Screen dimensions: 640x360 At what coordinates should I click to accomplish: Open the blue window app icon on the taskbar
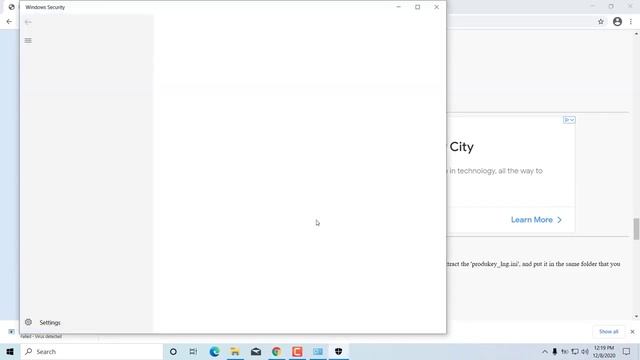(x=318, y=351)
